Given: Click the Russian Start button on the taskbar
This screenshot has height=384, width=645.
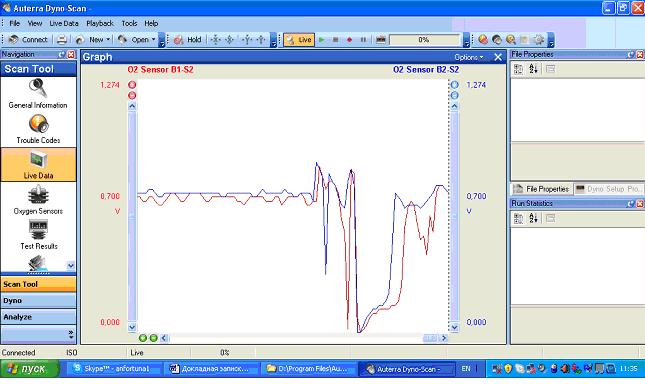Looking at the screenshot, I should (30, 369).
